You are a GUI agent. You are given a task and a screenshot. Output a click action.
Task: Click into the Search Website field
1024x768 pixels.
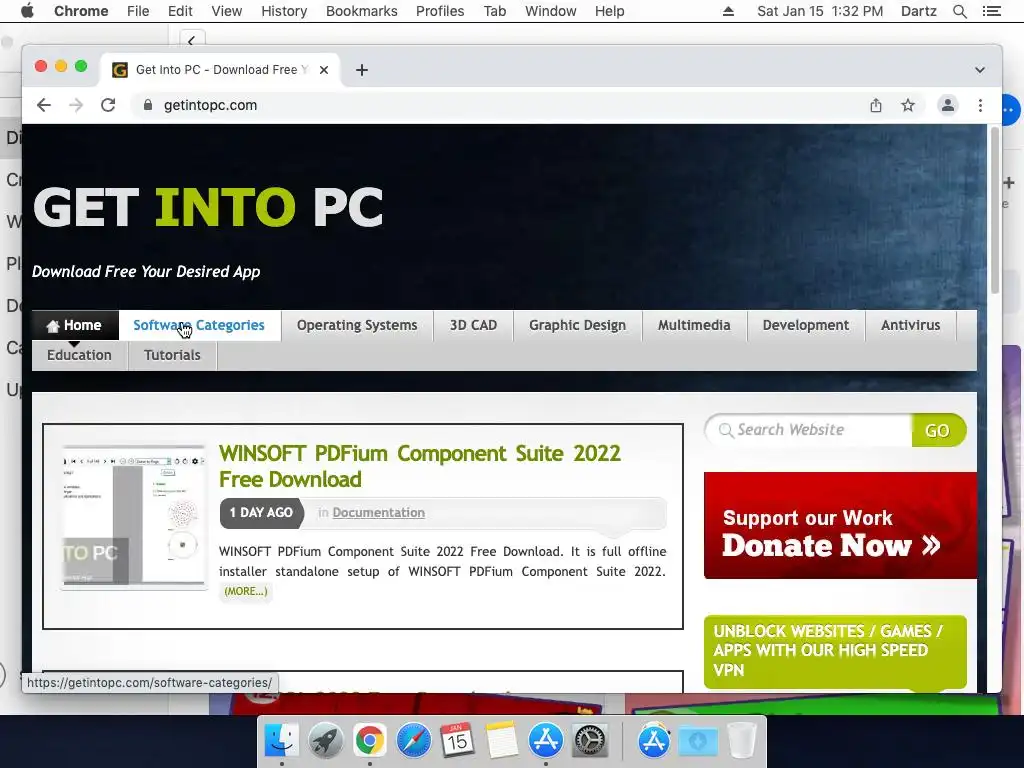pyautogui.click(x=808, y=430)
